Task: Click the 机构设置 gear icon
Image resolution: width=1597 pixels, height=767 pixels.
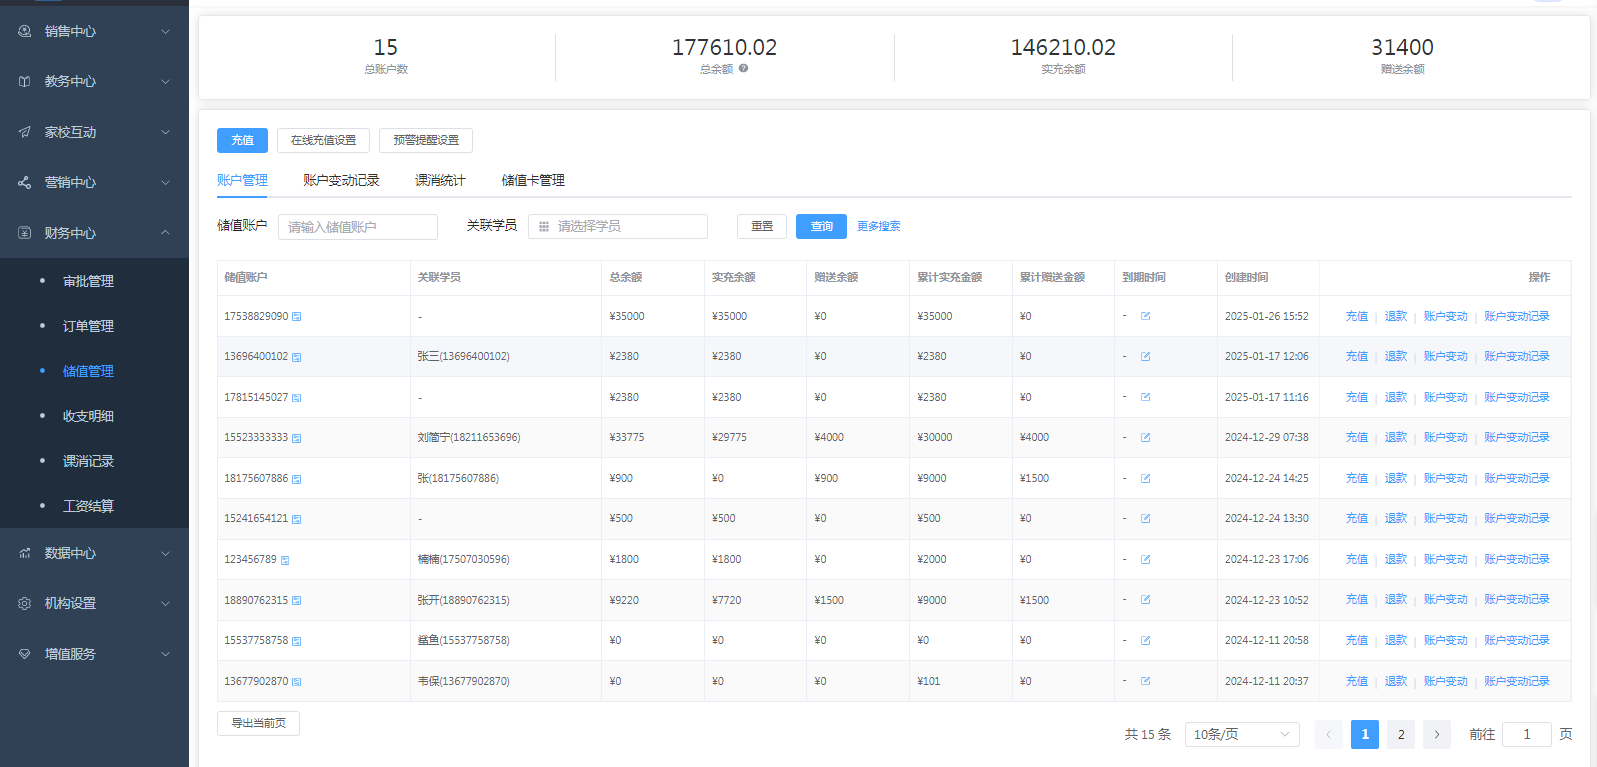Action: (x=25, y=603)
